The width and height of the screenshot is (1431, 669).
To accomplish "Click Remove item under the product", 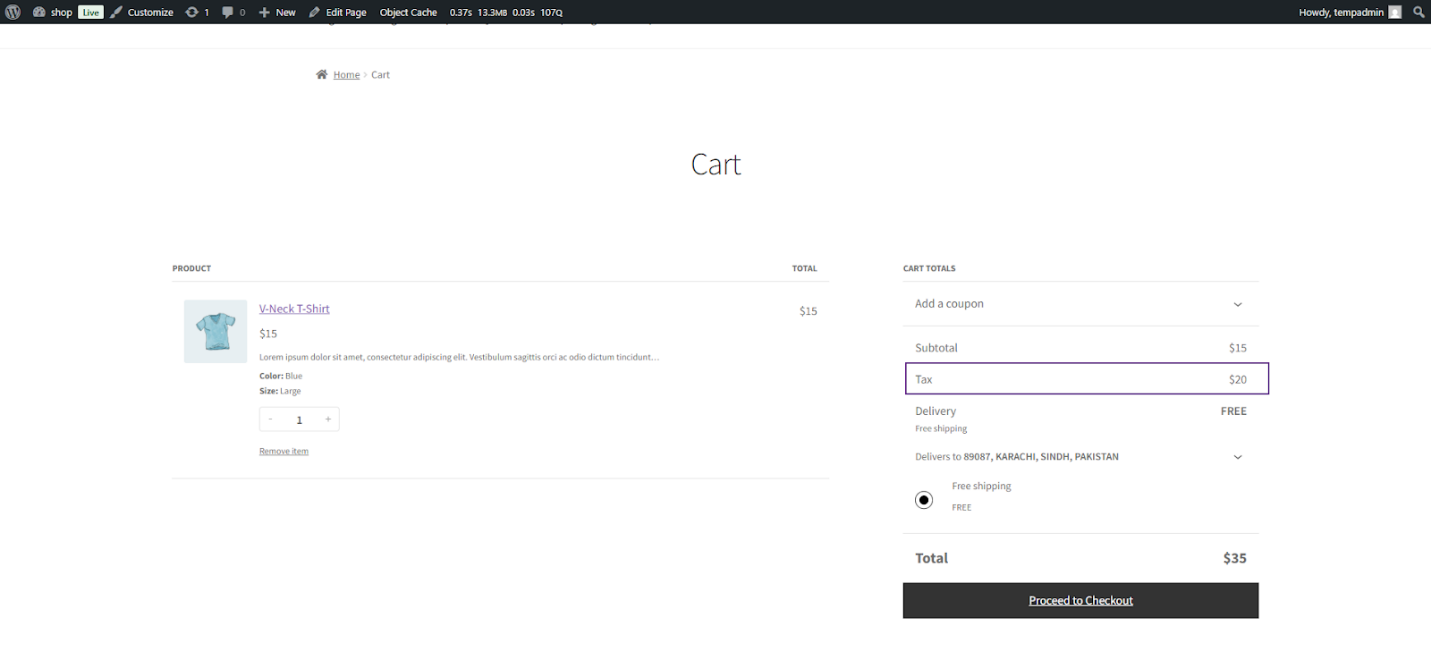I will (x=283, y=450).
